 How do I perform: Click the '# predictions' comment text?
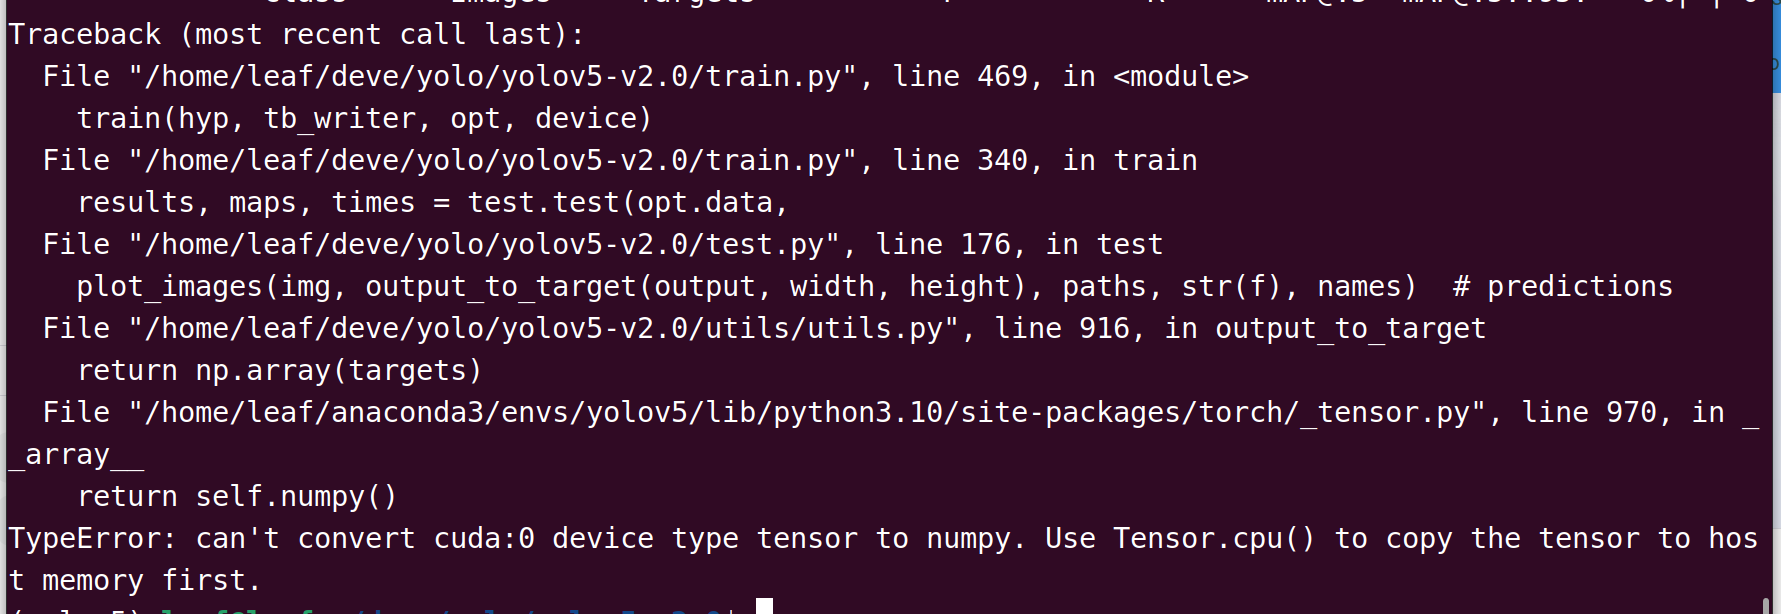coord(1562,287)
